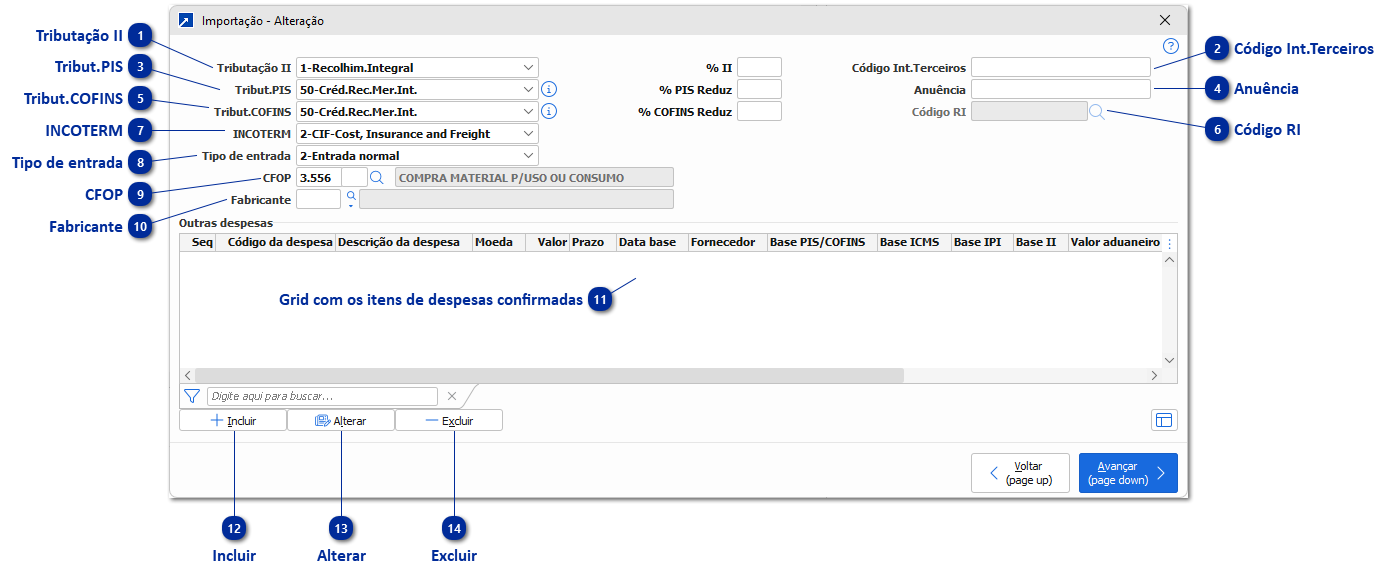Open the Tipo de entrada dropdown

(x=528, y=156)
